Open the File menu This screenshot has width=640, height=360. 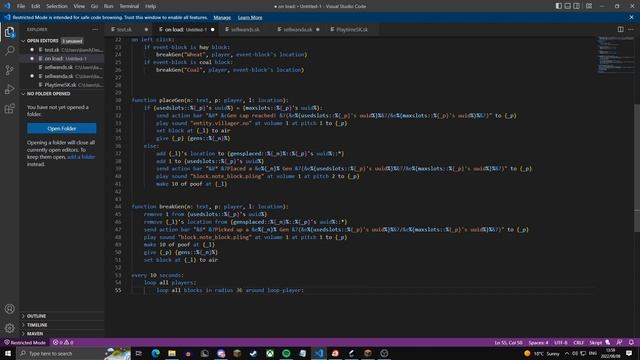tap(21, 6)
